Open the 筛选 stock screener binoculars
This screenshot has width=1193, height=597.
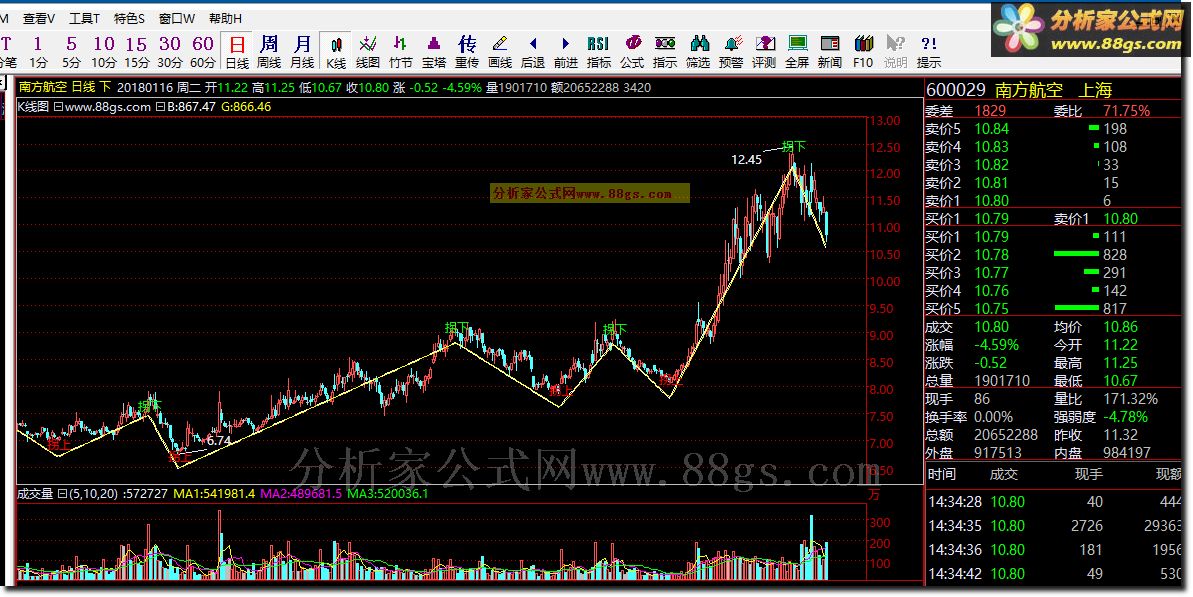click(698, 52)
